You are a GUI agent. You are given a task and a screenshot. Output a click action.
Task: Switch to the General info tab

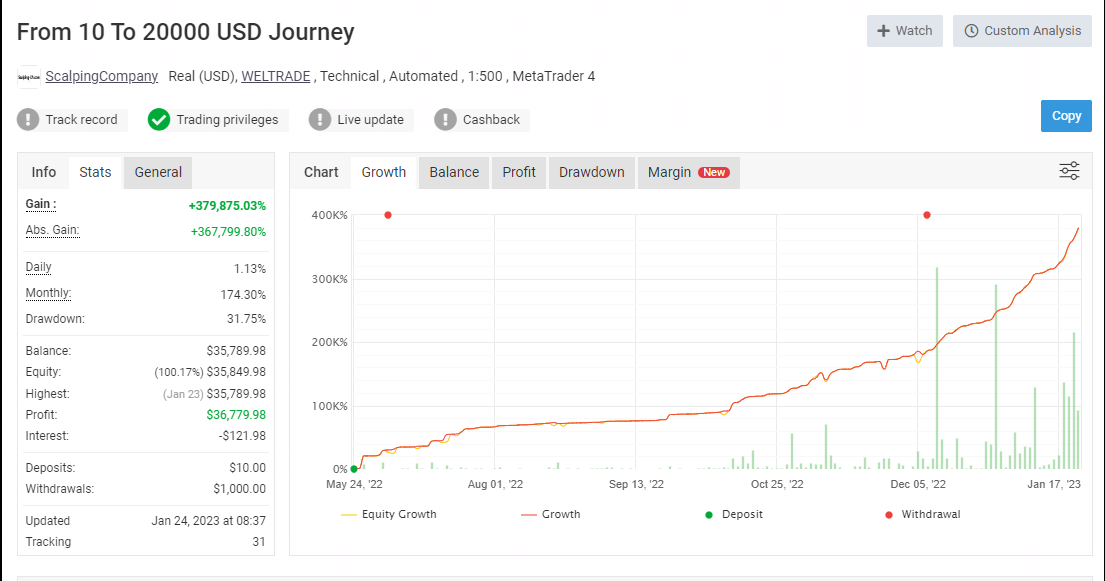click(x=157, y=172)
